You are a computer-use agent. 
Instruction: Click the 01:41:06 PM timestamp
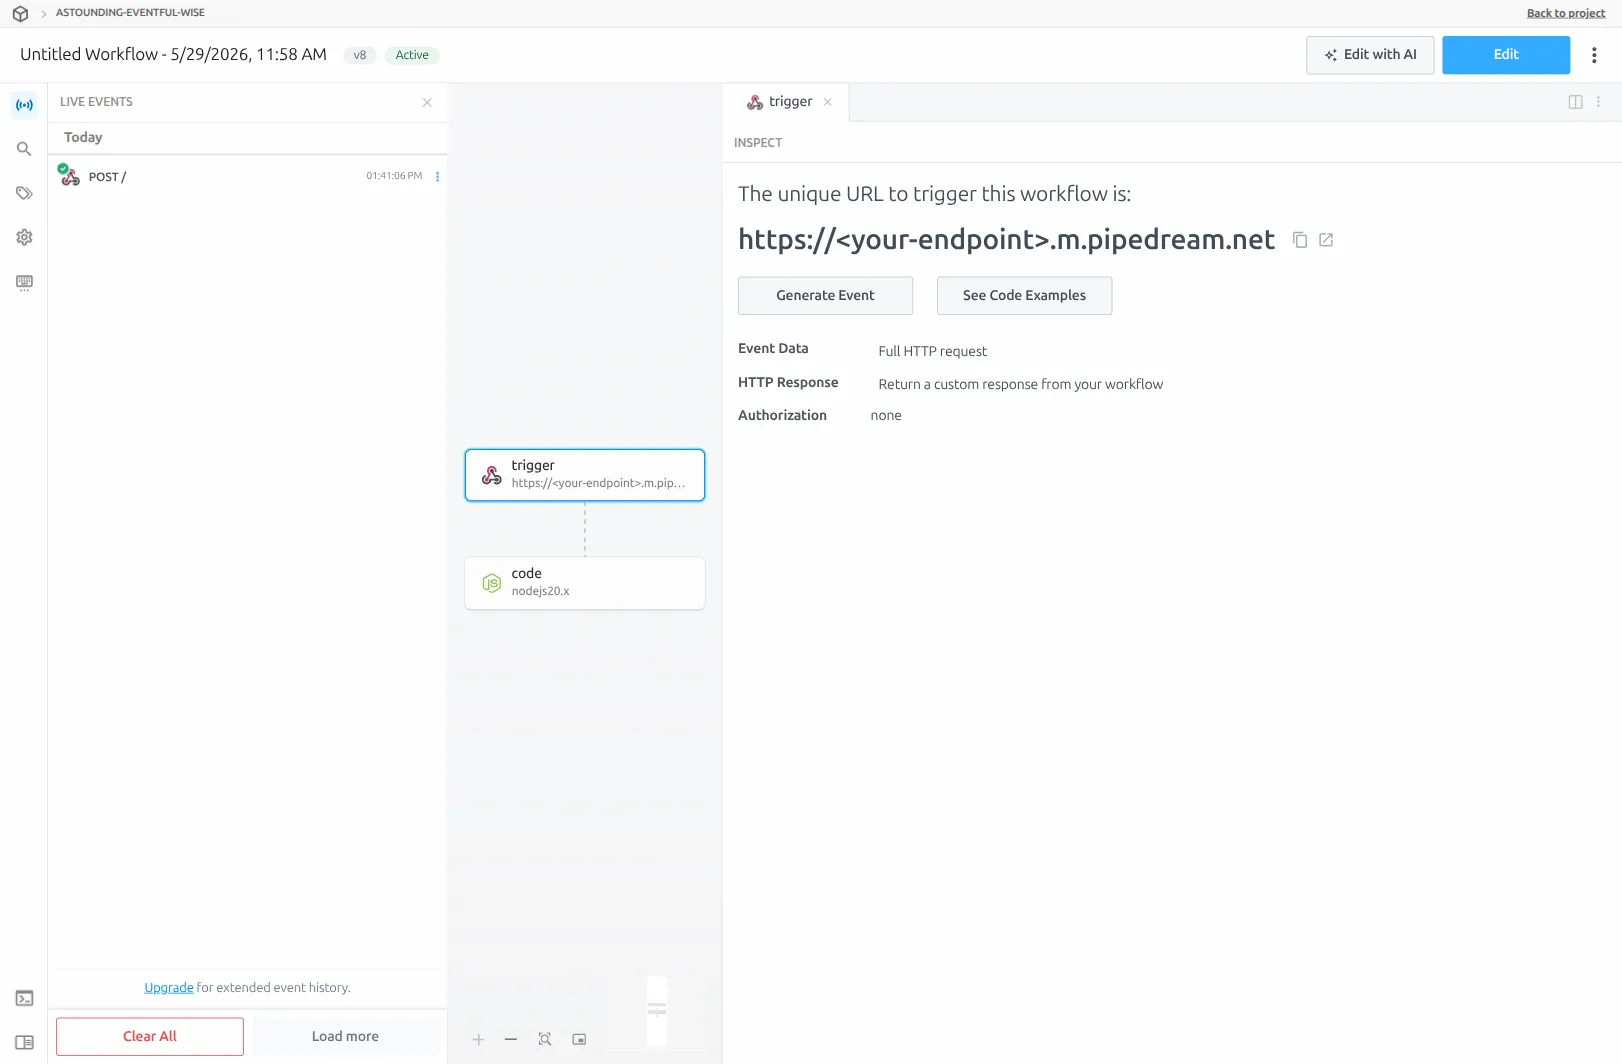[x=394, y=176]
